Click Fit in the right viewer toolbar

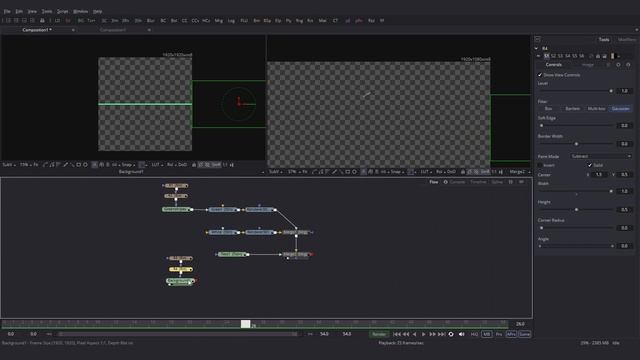305,172
